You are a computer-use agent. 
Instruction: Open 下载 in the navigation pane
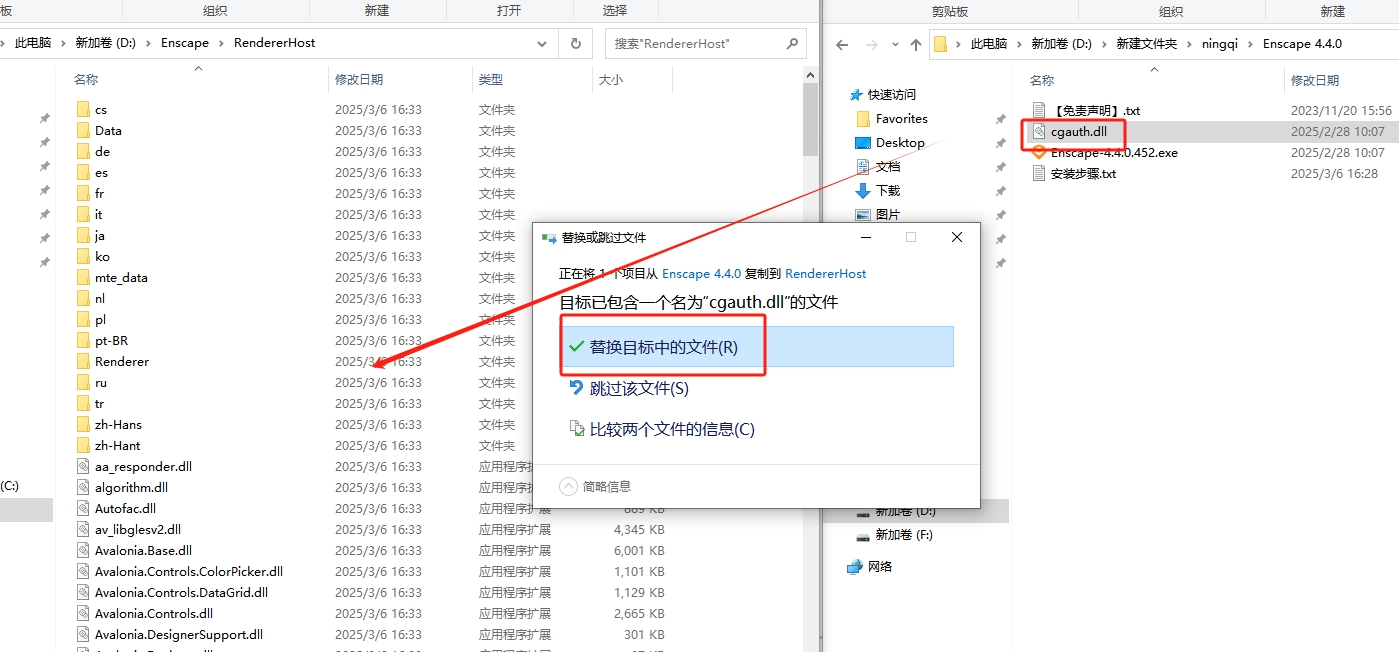(x=888, y=191)
